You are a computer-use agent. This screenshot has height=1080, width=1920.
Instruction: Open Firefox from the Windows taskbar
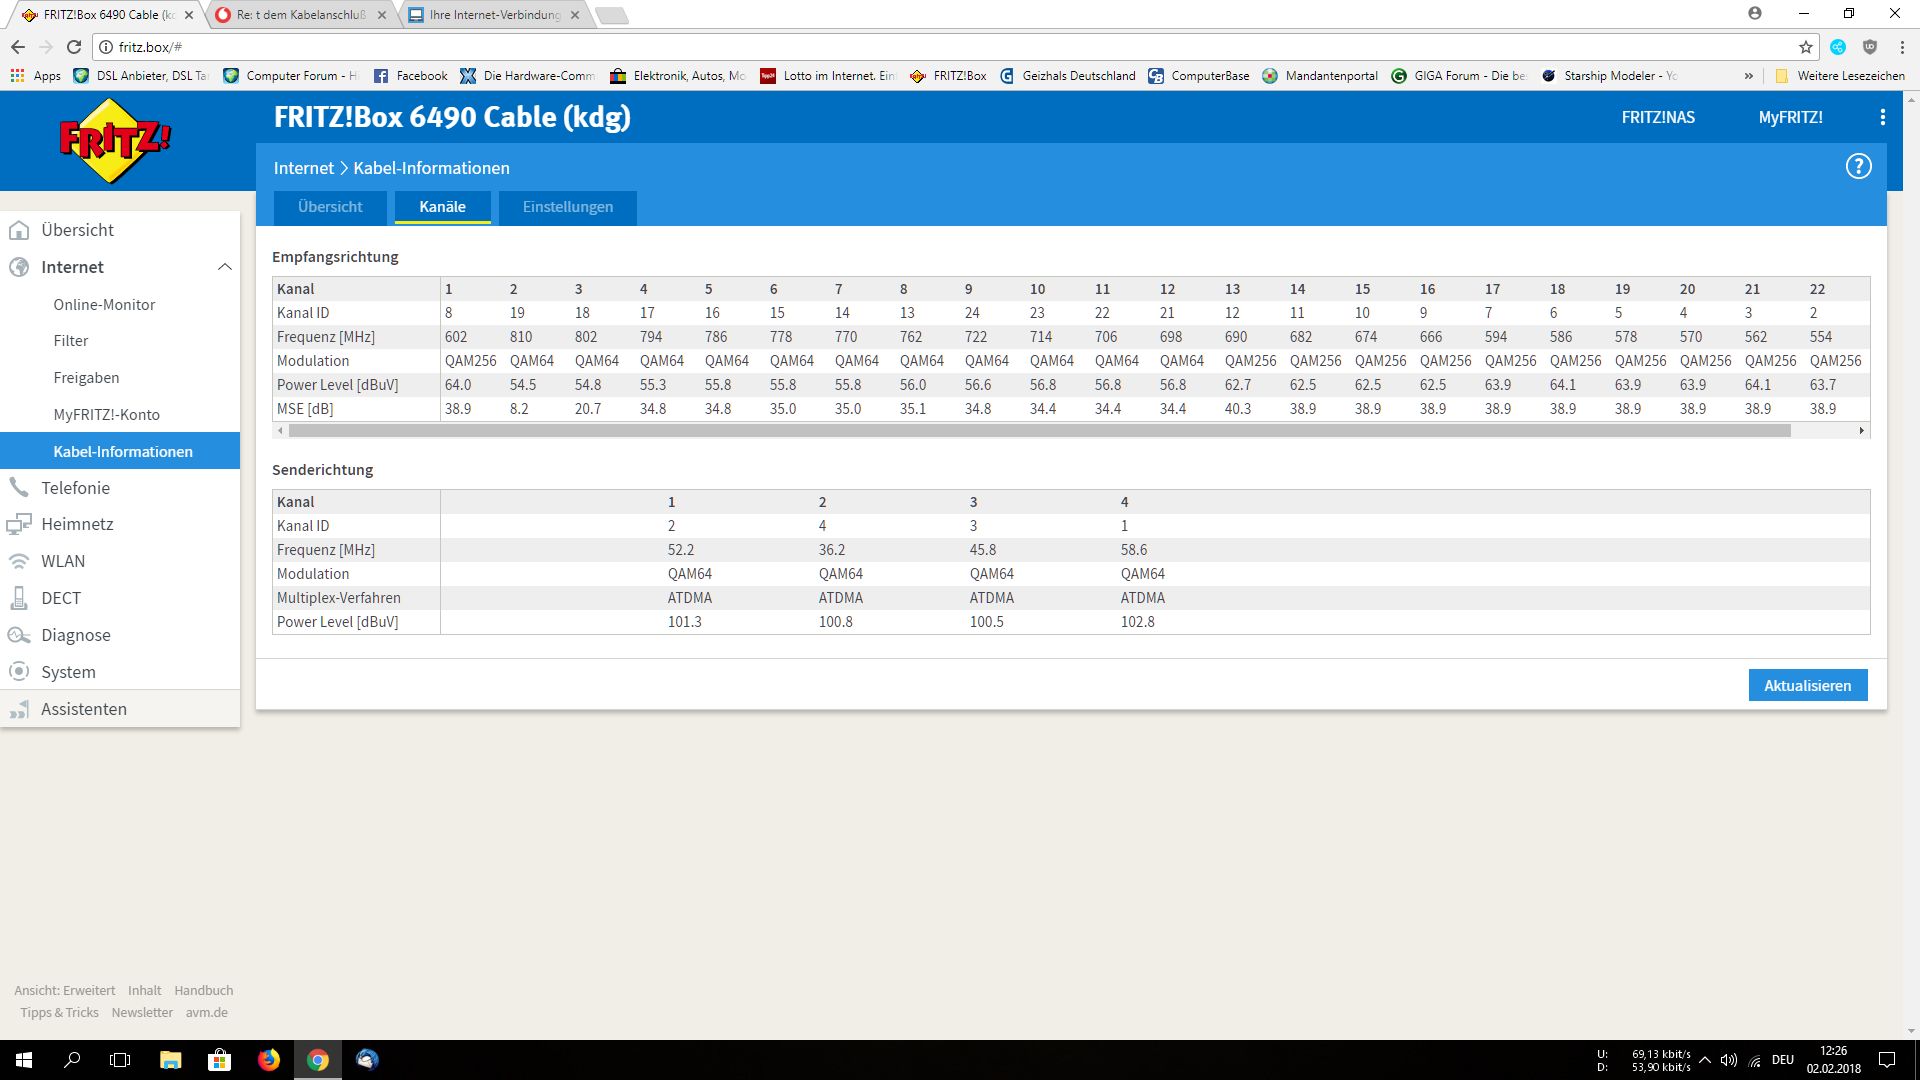[x=269, y=1060]
